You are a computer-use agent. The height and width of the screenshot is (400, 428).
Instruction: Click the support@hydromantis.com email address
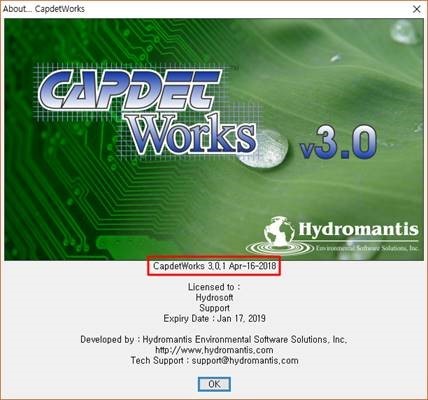(245, 360)
